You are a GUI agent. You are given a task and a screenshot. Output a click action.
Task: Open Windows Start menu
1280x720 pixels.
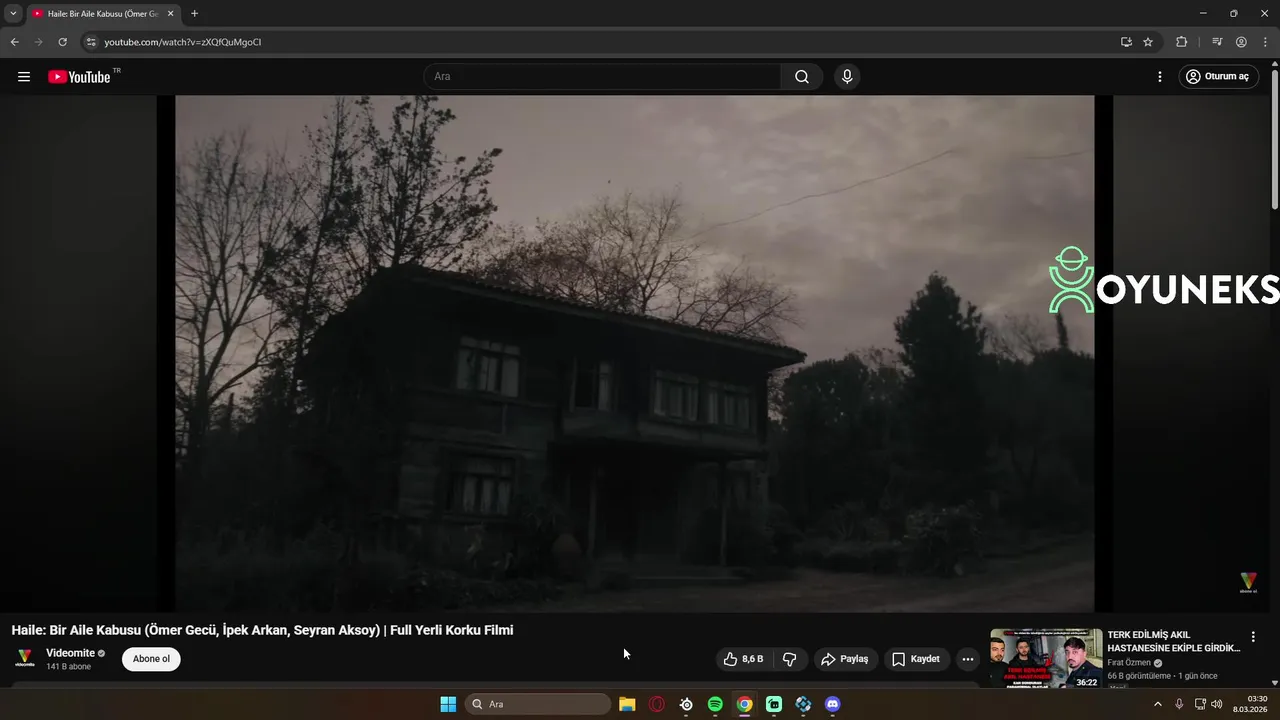tap(448, 704)
